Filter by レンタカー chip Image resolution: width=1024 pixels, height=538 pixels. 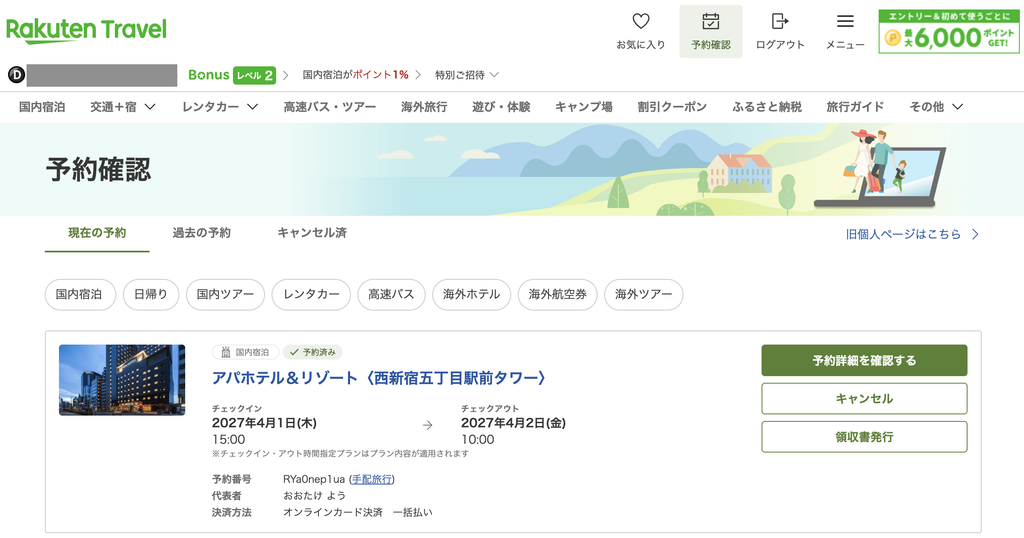click(311, 294)
